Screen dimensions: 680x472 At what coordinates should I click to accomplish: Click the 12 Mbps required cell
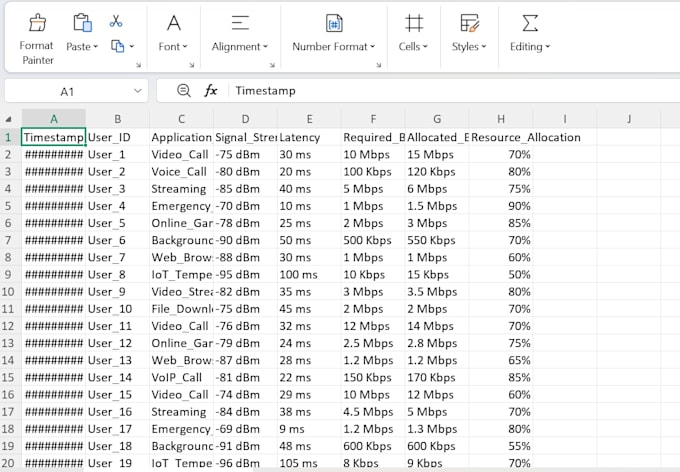point(373,326)
